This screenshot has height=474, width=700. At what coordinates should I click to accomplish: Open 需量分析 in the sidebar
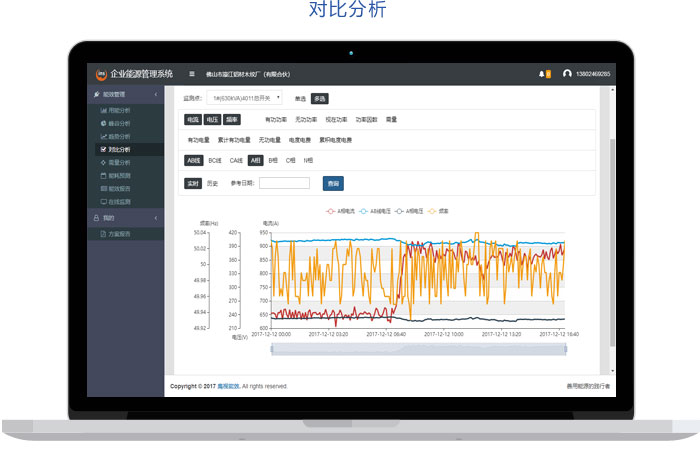tap(119, 162)
